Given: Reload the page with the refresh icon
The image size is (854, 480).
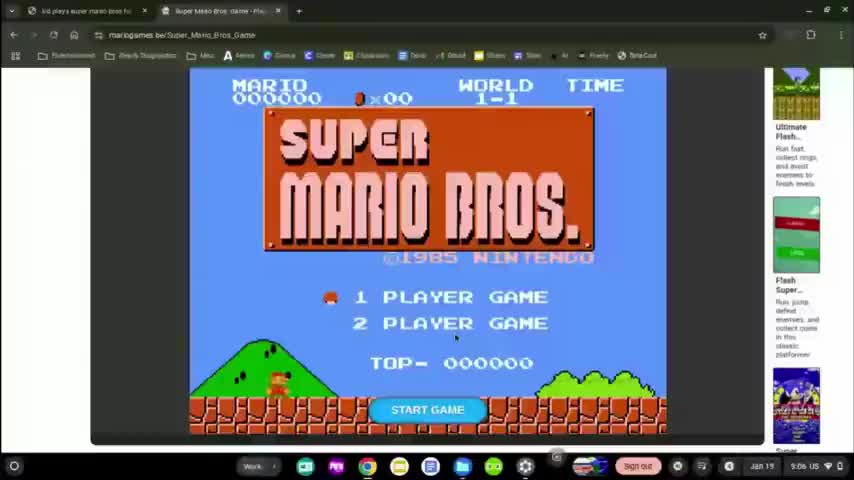Looking at the screenshot, I should [53, 35].
